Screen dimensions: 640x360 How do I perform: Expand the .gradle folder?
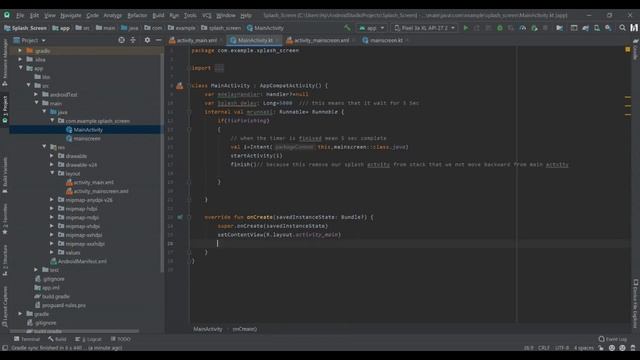click(x=20, y=51)
